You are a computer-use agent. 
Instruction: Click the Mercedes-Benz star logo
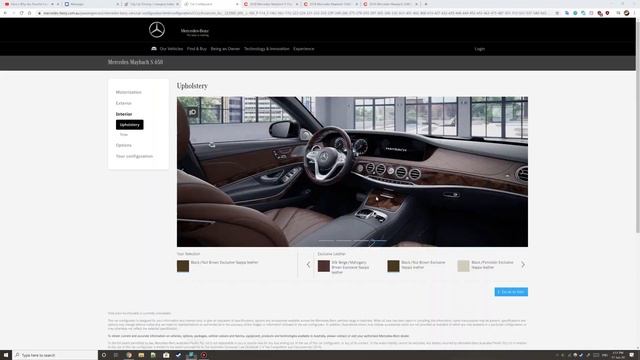pyautogui.click(x=157, y=30)
